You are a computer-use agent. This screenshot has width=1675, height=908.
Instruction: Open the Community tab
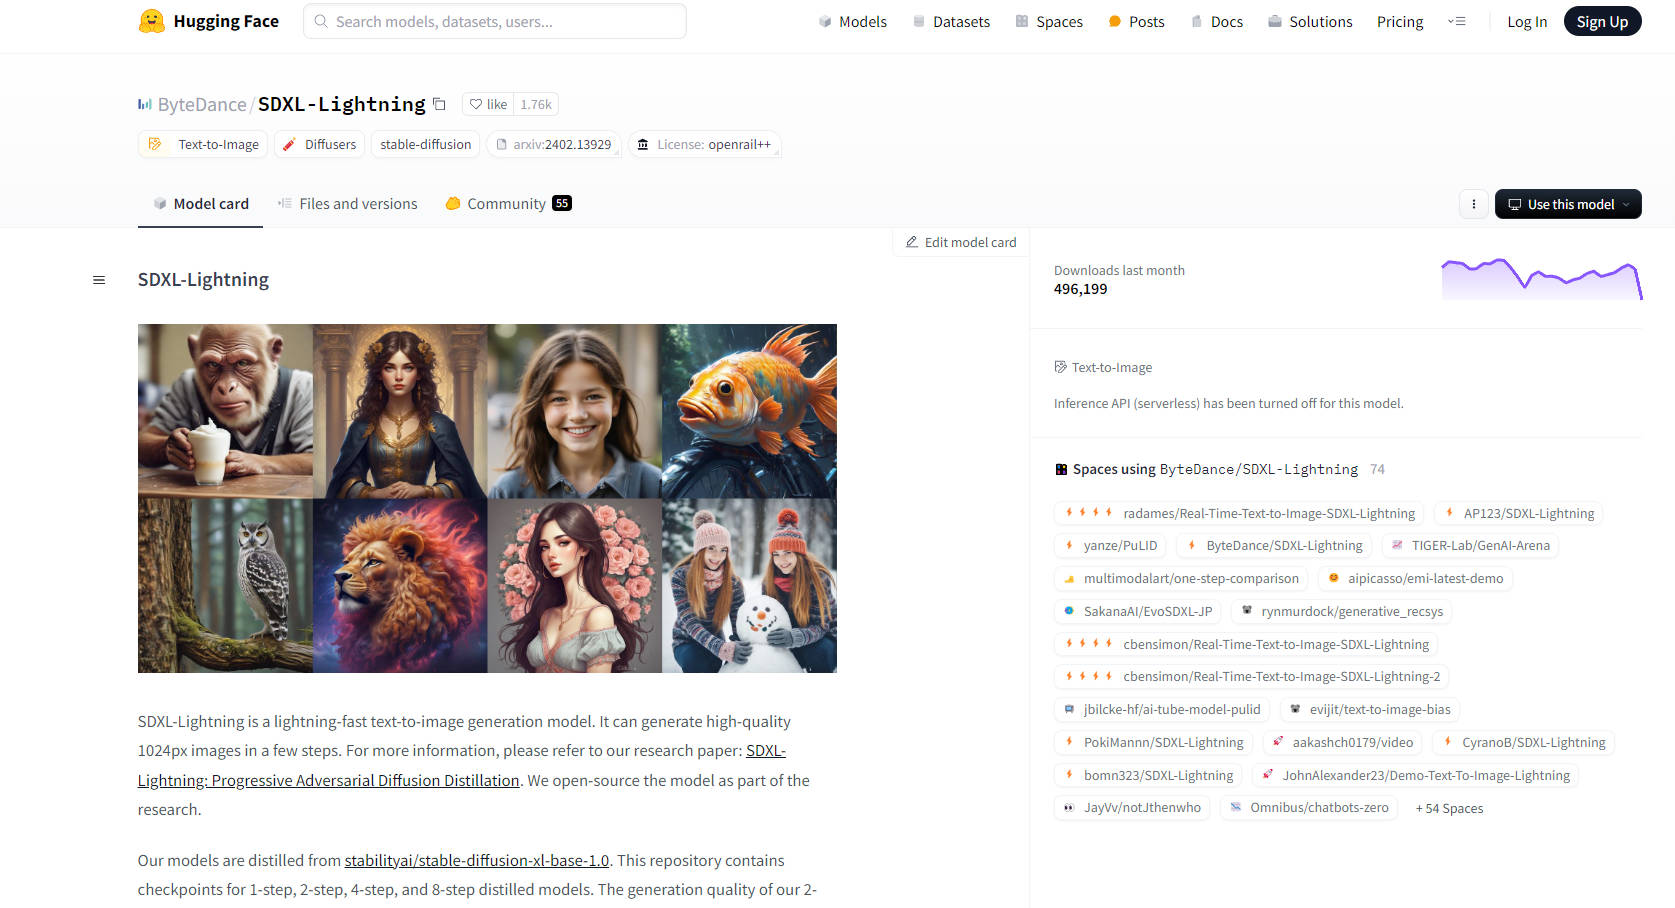point(507,204)
